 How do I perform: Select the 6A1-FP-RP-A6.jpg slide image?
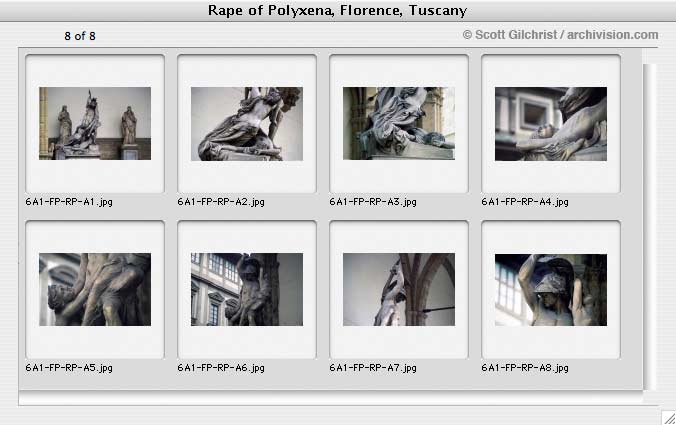point(247,289)
